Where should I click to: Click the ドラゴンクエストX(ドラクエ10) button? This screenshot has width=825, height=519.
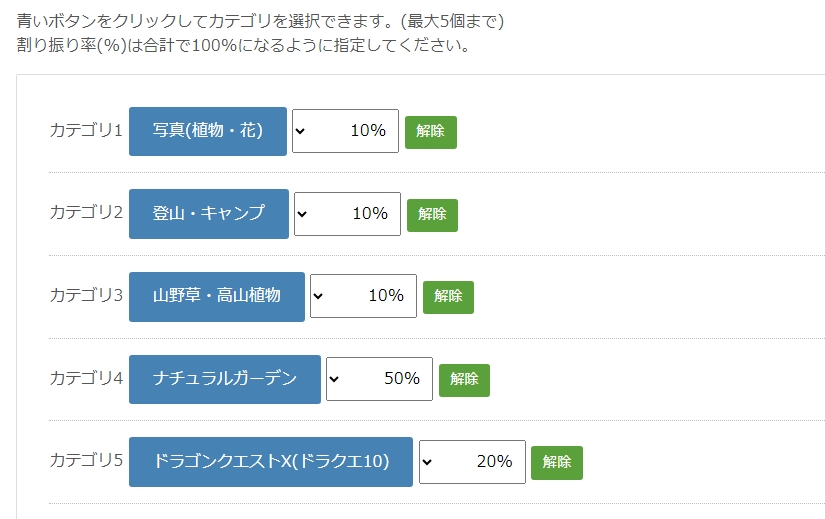click(x=271, y=461)
